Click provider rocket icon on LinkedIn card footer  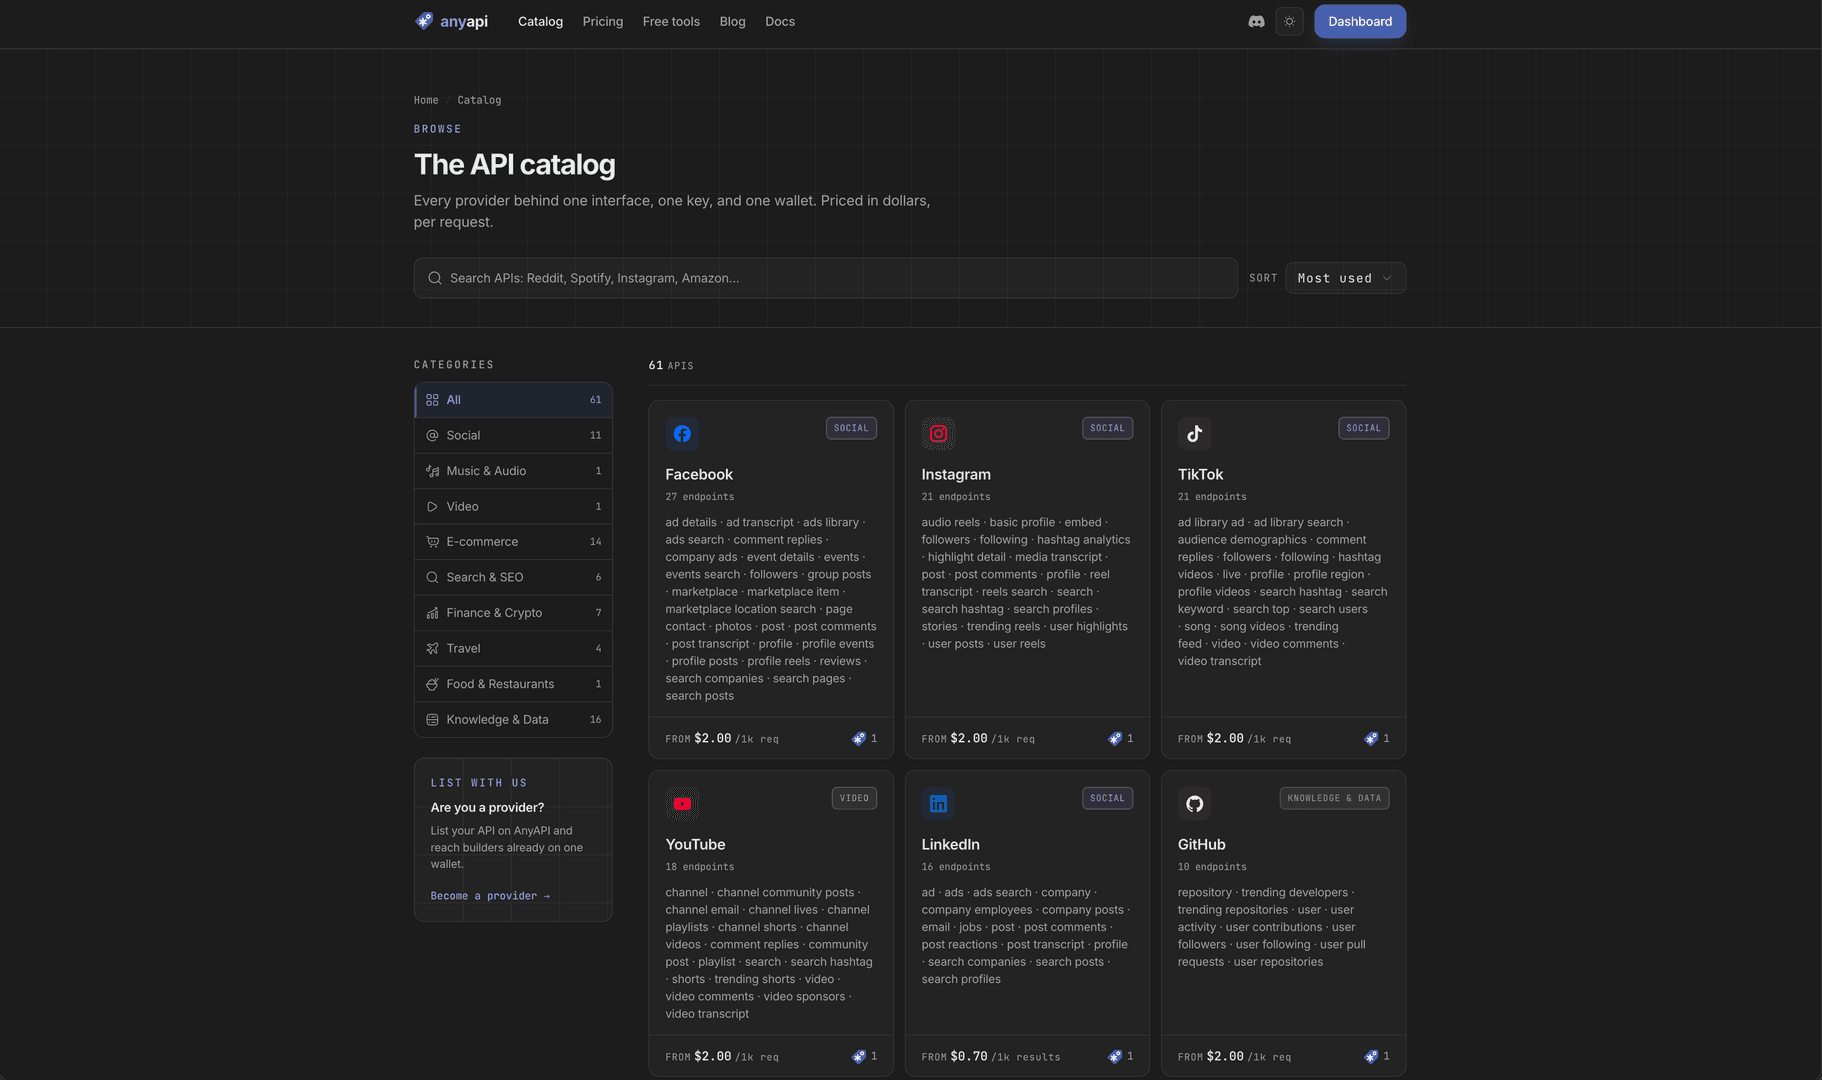(x=1114, y=1057)
